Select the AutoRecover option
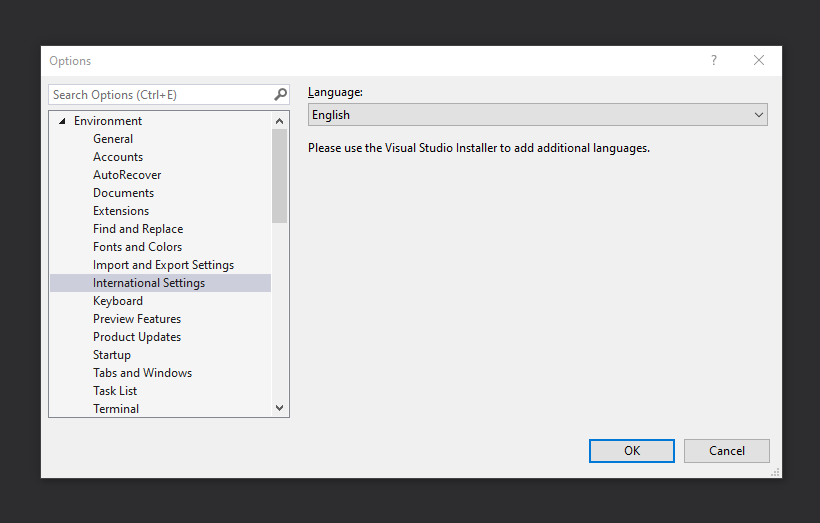Screen dimensions: 820x523 [x=127, y=175]
